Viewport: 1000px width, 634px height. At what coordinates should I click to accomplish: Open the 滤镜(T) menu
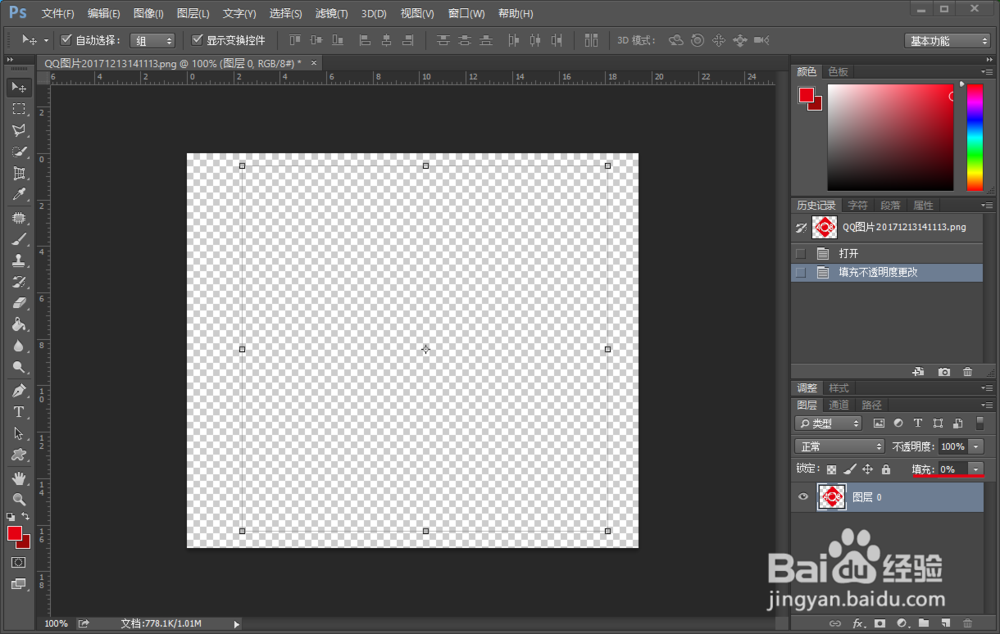(332, 13)
